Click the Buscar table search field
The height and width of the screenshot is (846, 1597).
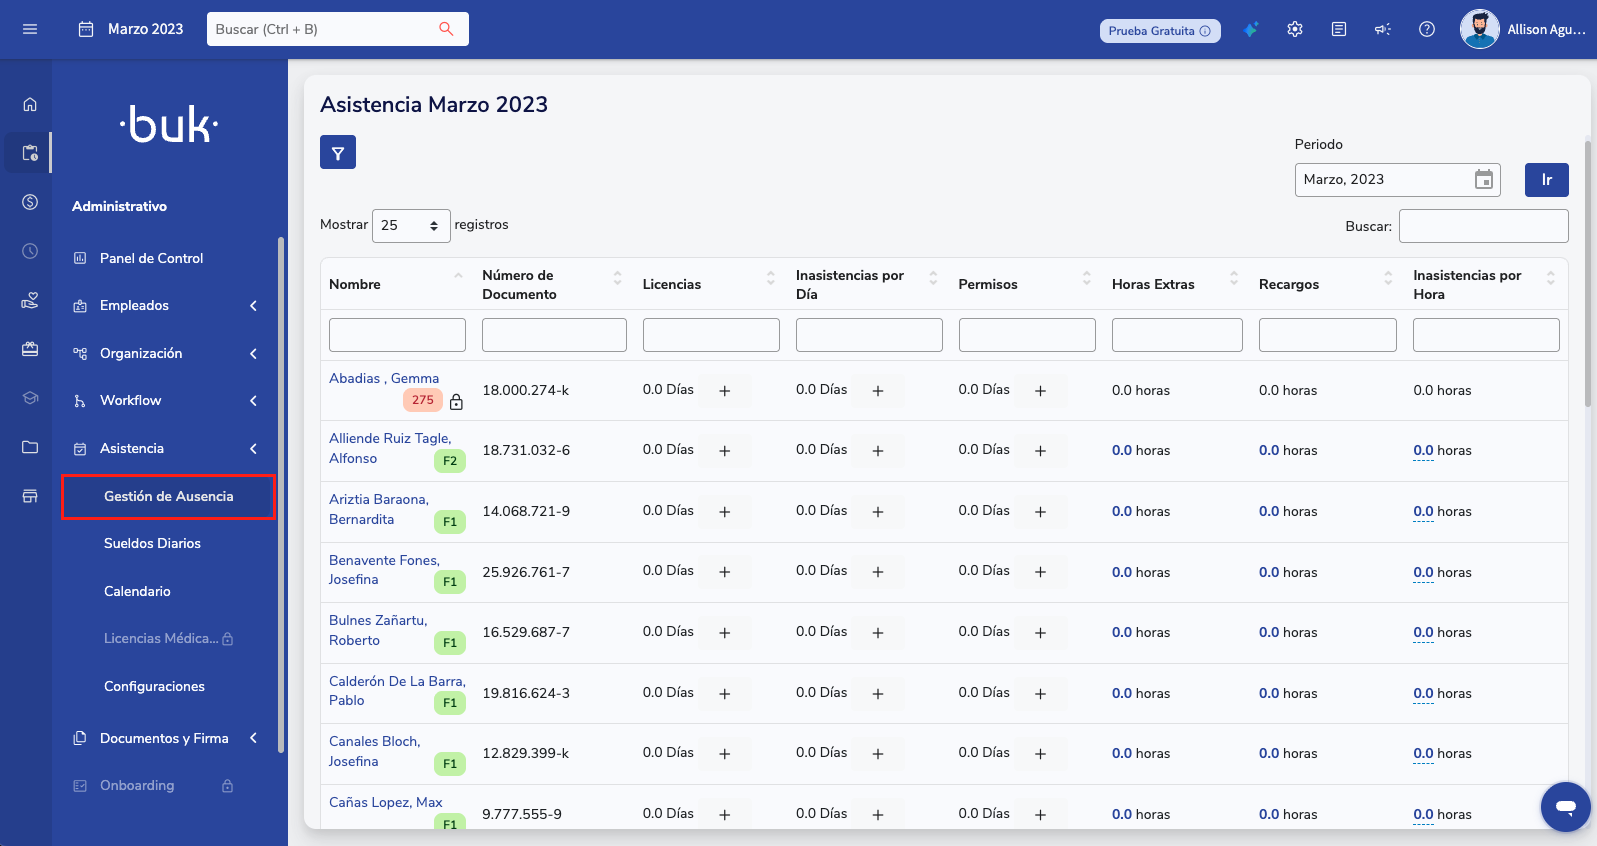click(x=1483, y=226)
